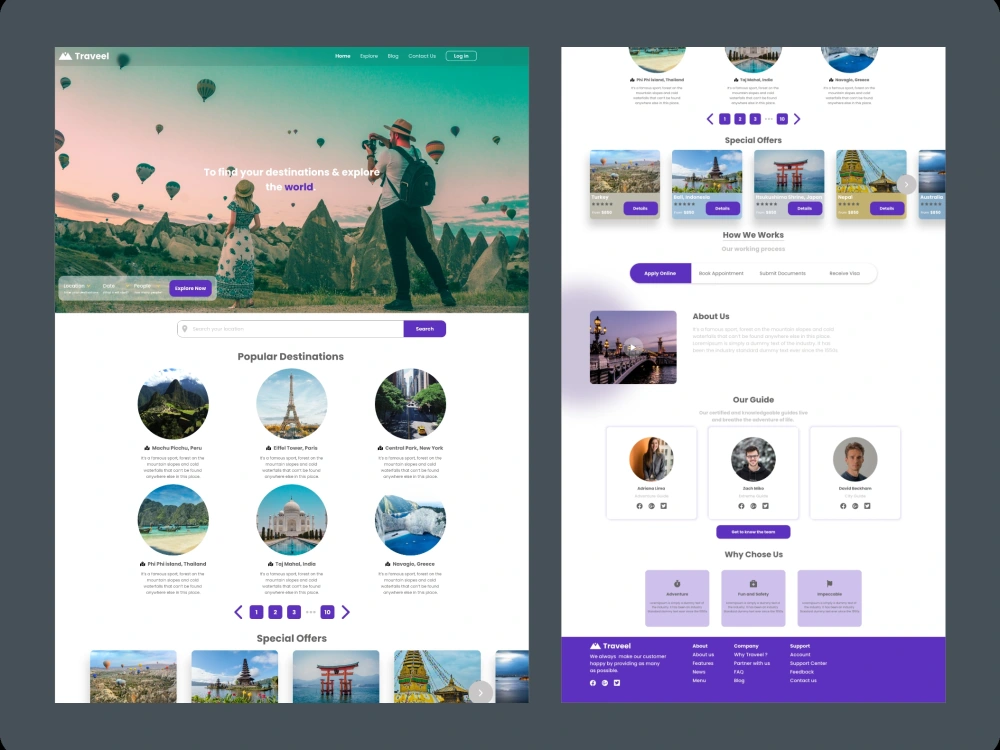Screen dimensions: 1000x750
Task: Open the Partner with us footer link
Action: pos(752,663)
